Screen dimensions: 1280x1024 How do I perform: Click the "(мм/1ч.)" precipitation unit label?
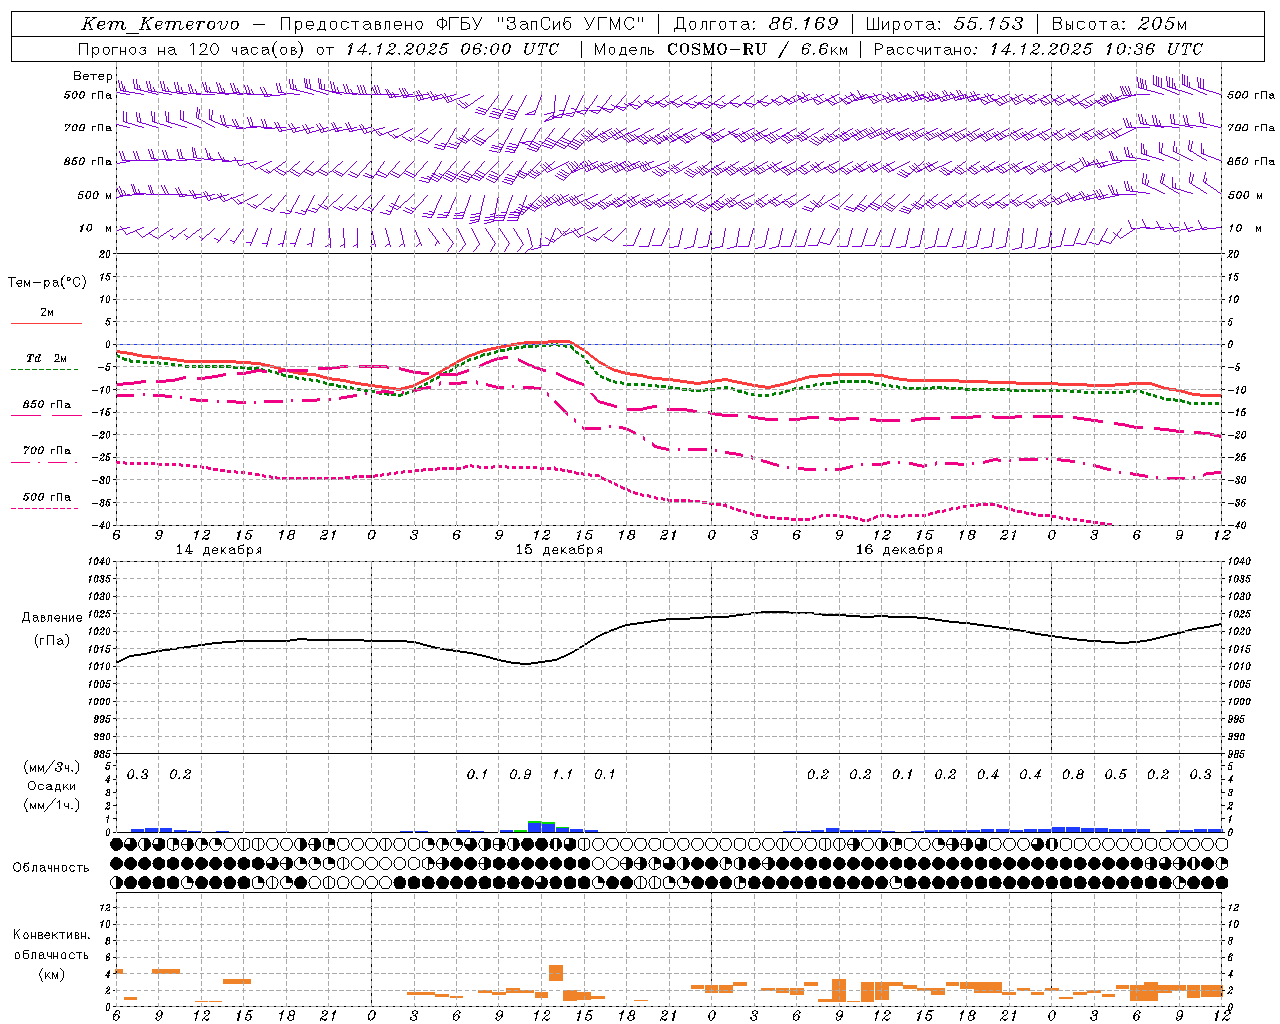coord(52,805)
